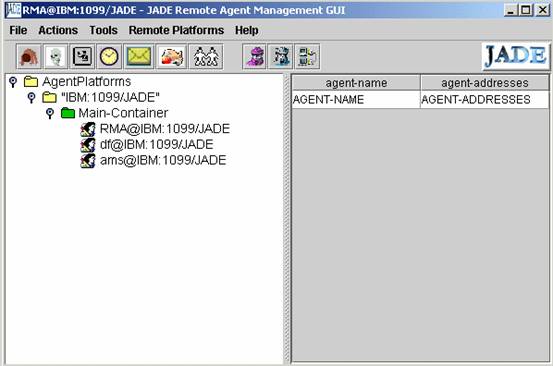The image size is (553, 366).
Task: Launch the Dummy agent toolbar icon
Action: click(281, 56)
